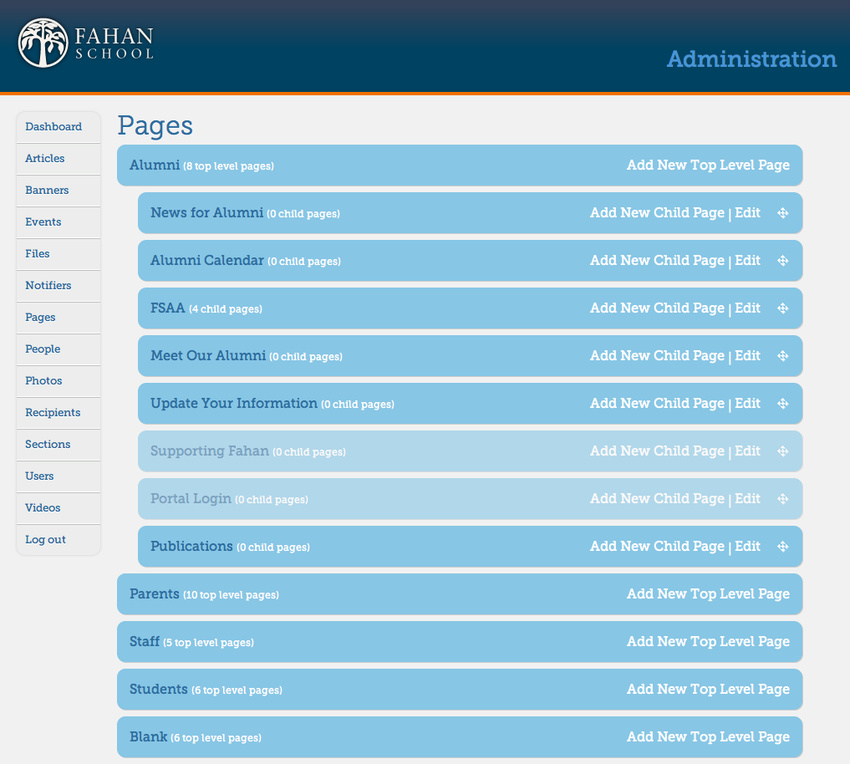Add New Child Page to Supporting Fahan

pos(657,451)
